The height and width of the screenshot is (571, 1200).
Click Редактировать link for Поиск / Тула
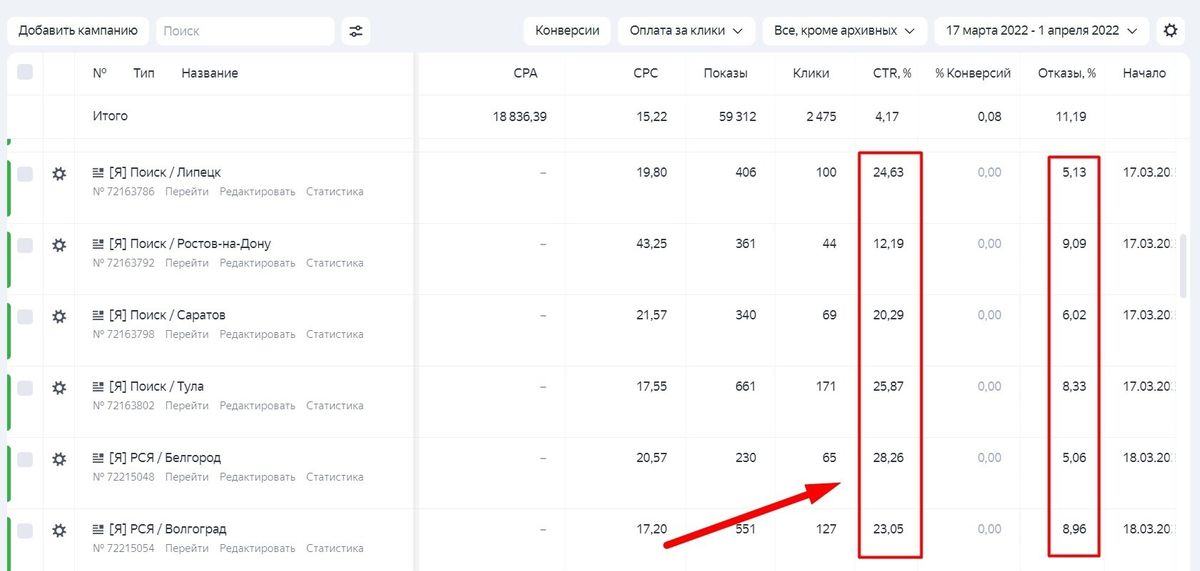(x=258, y=405)
